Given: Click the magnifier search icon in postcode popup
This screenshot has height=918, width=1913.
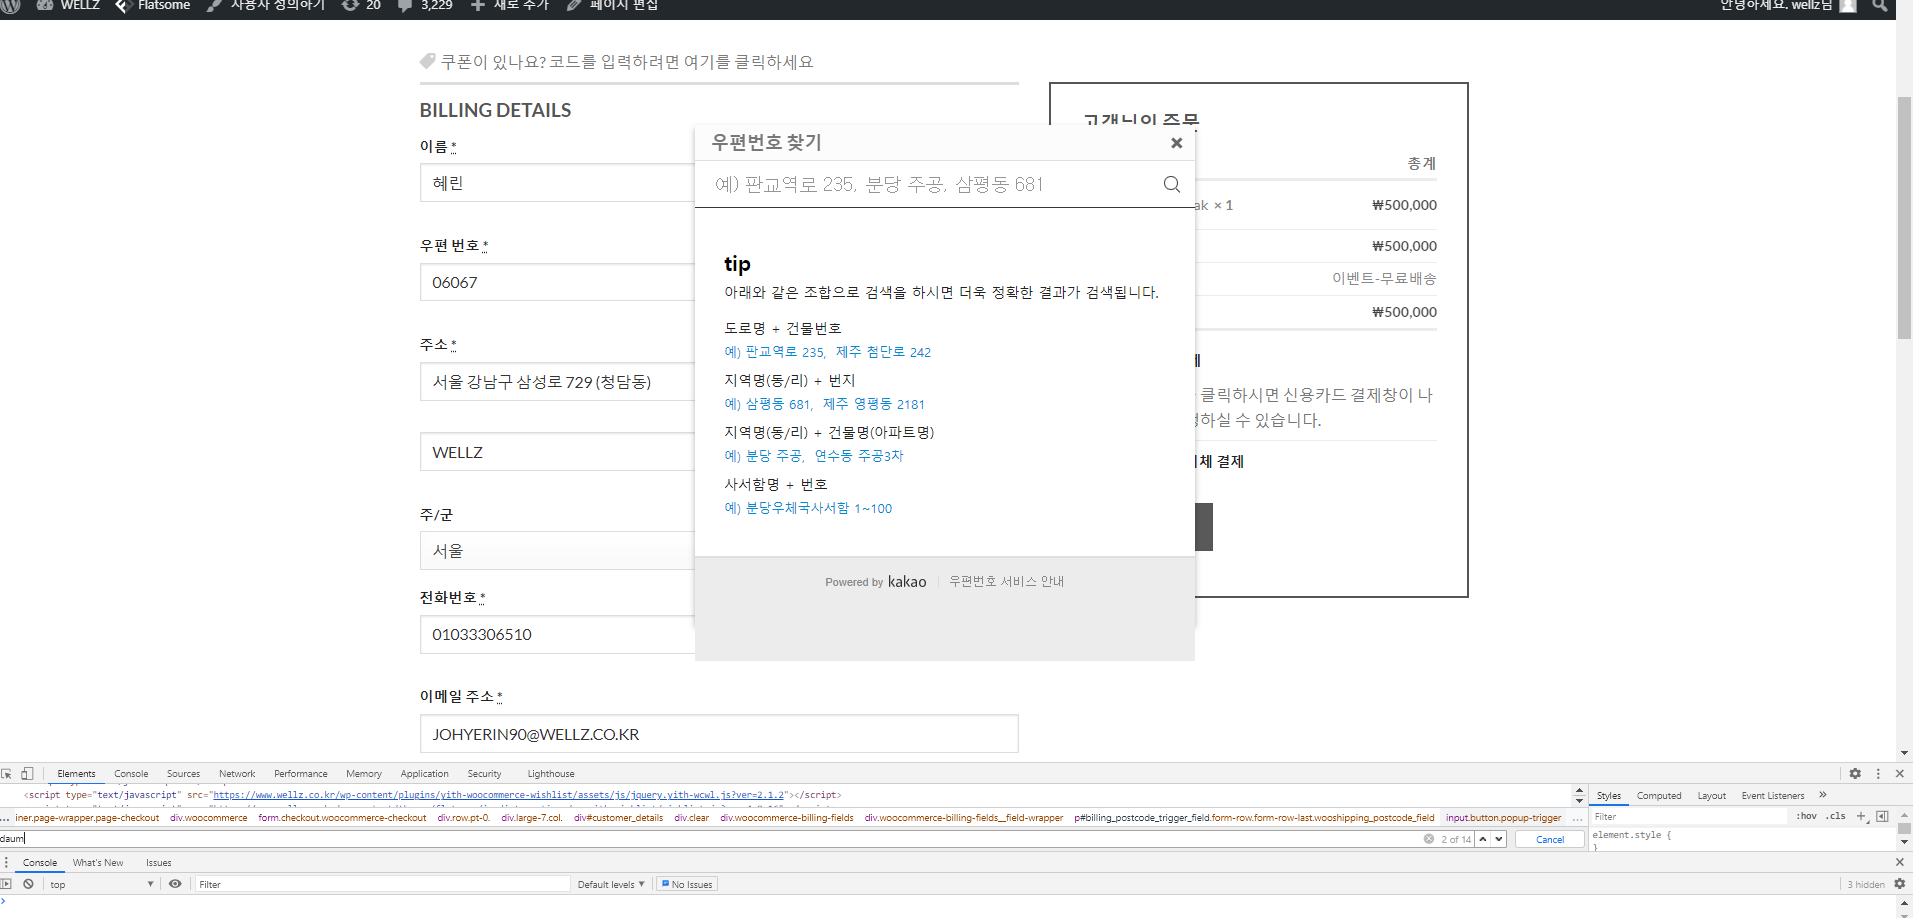Looking at the screenshot, I should click(x=1172, y=184).
